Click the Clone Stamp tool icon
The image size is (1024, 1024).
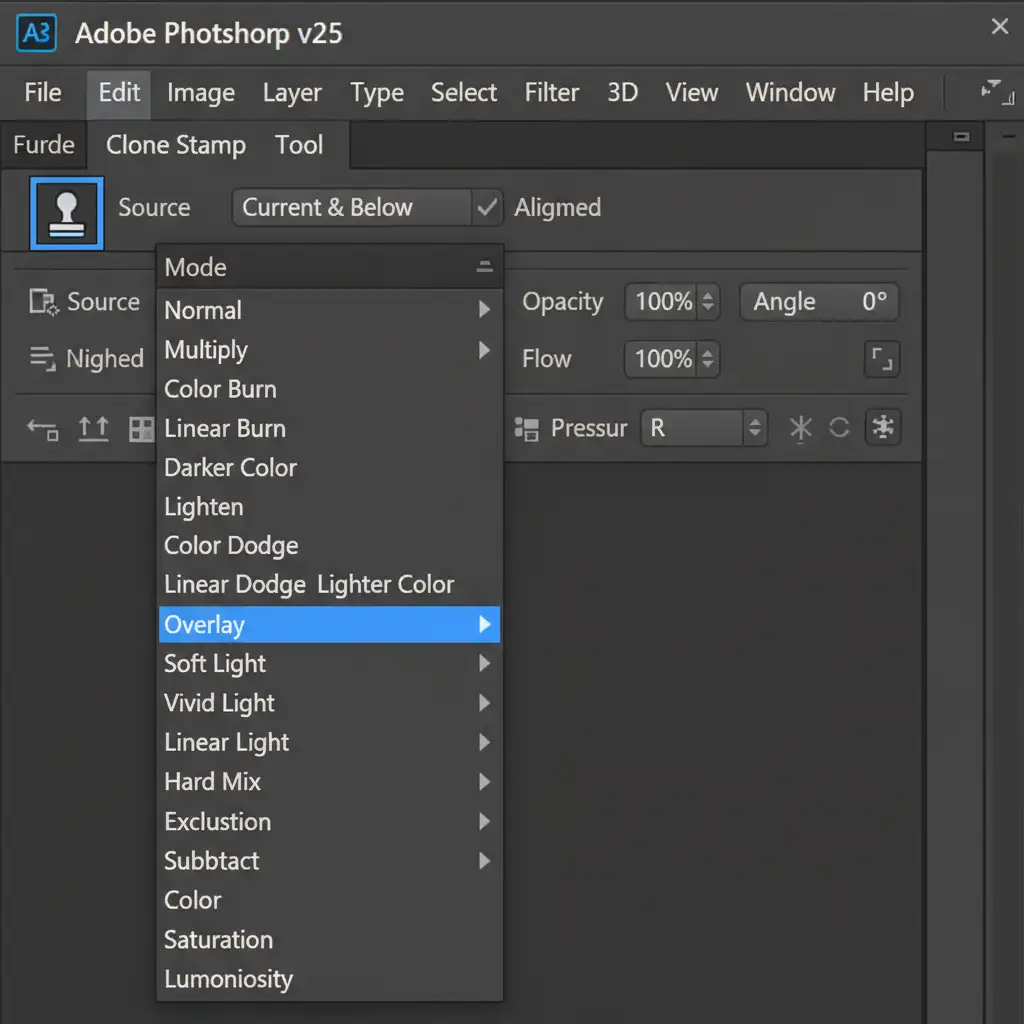(x=67, y=212)
